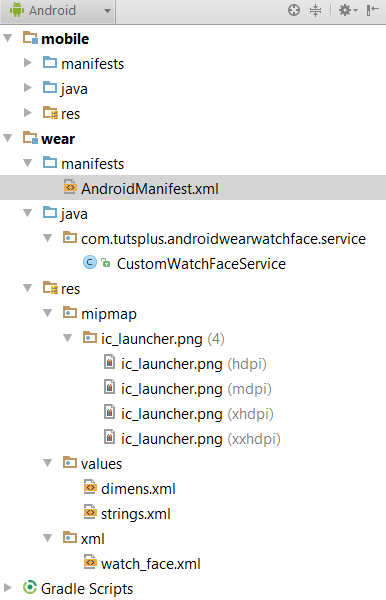Select mobile manifests folder label
Viewport: 386px width, 600px height.
click(x=93, y=64)
